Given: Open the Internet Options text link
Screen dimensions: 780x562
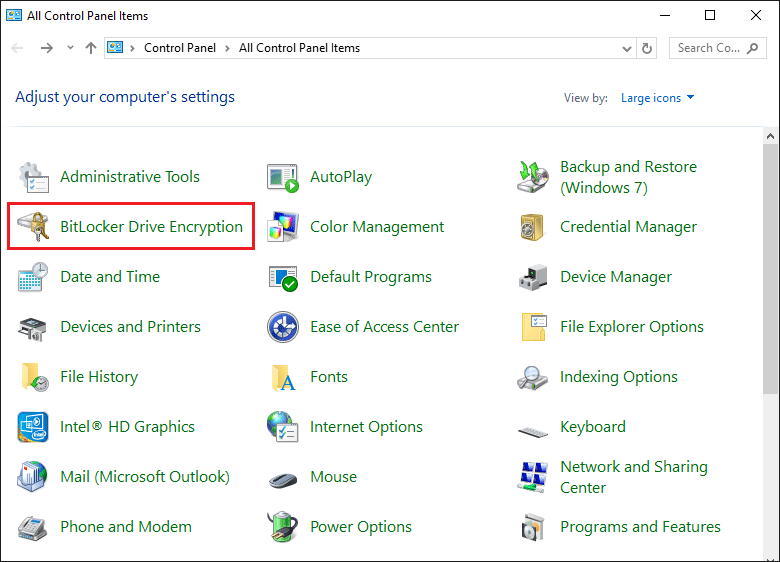Looking at the screenshot, I should coord(366,427).
